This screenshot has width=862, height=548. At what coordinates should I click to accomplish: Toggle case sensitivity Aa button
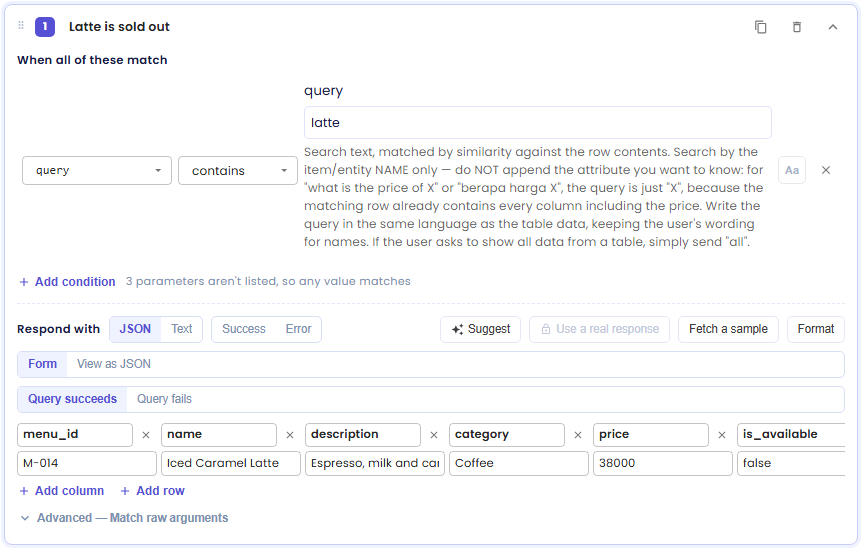click(792, 170)
